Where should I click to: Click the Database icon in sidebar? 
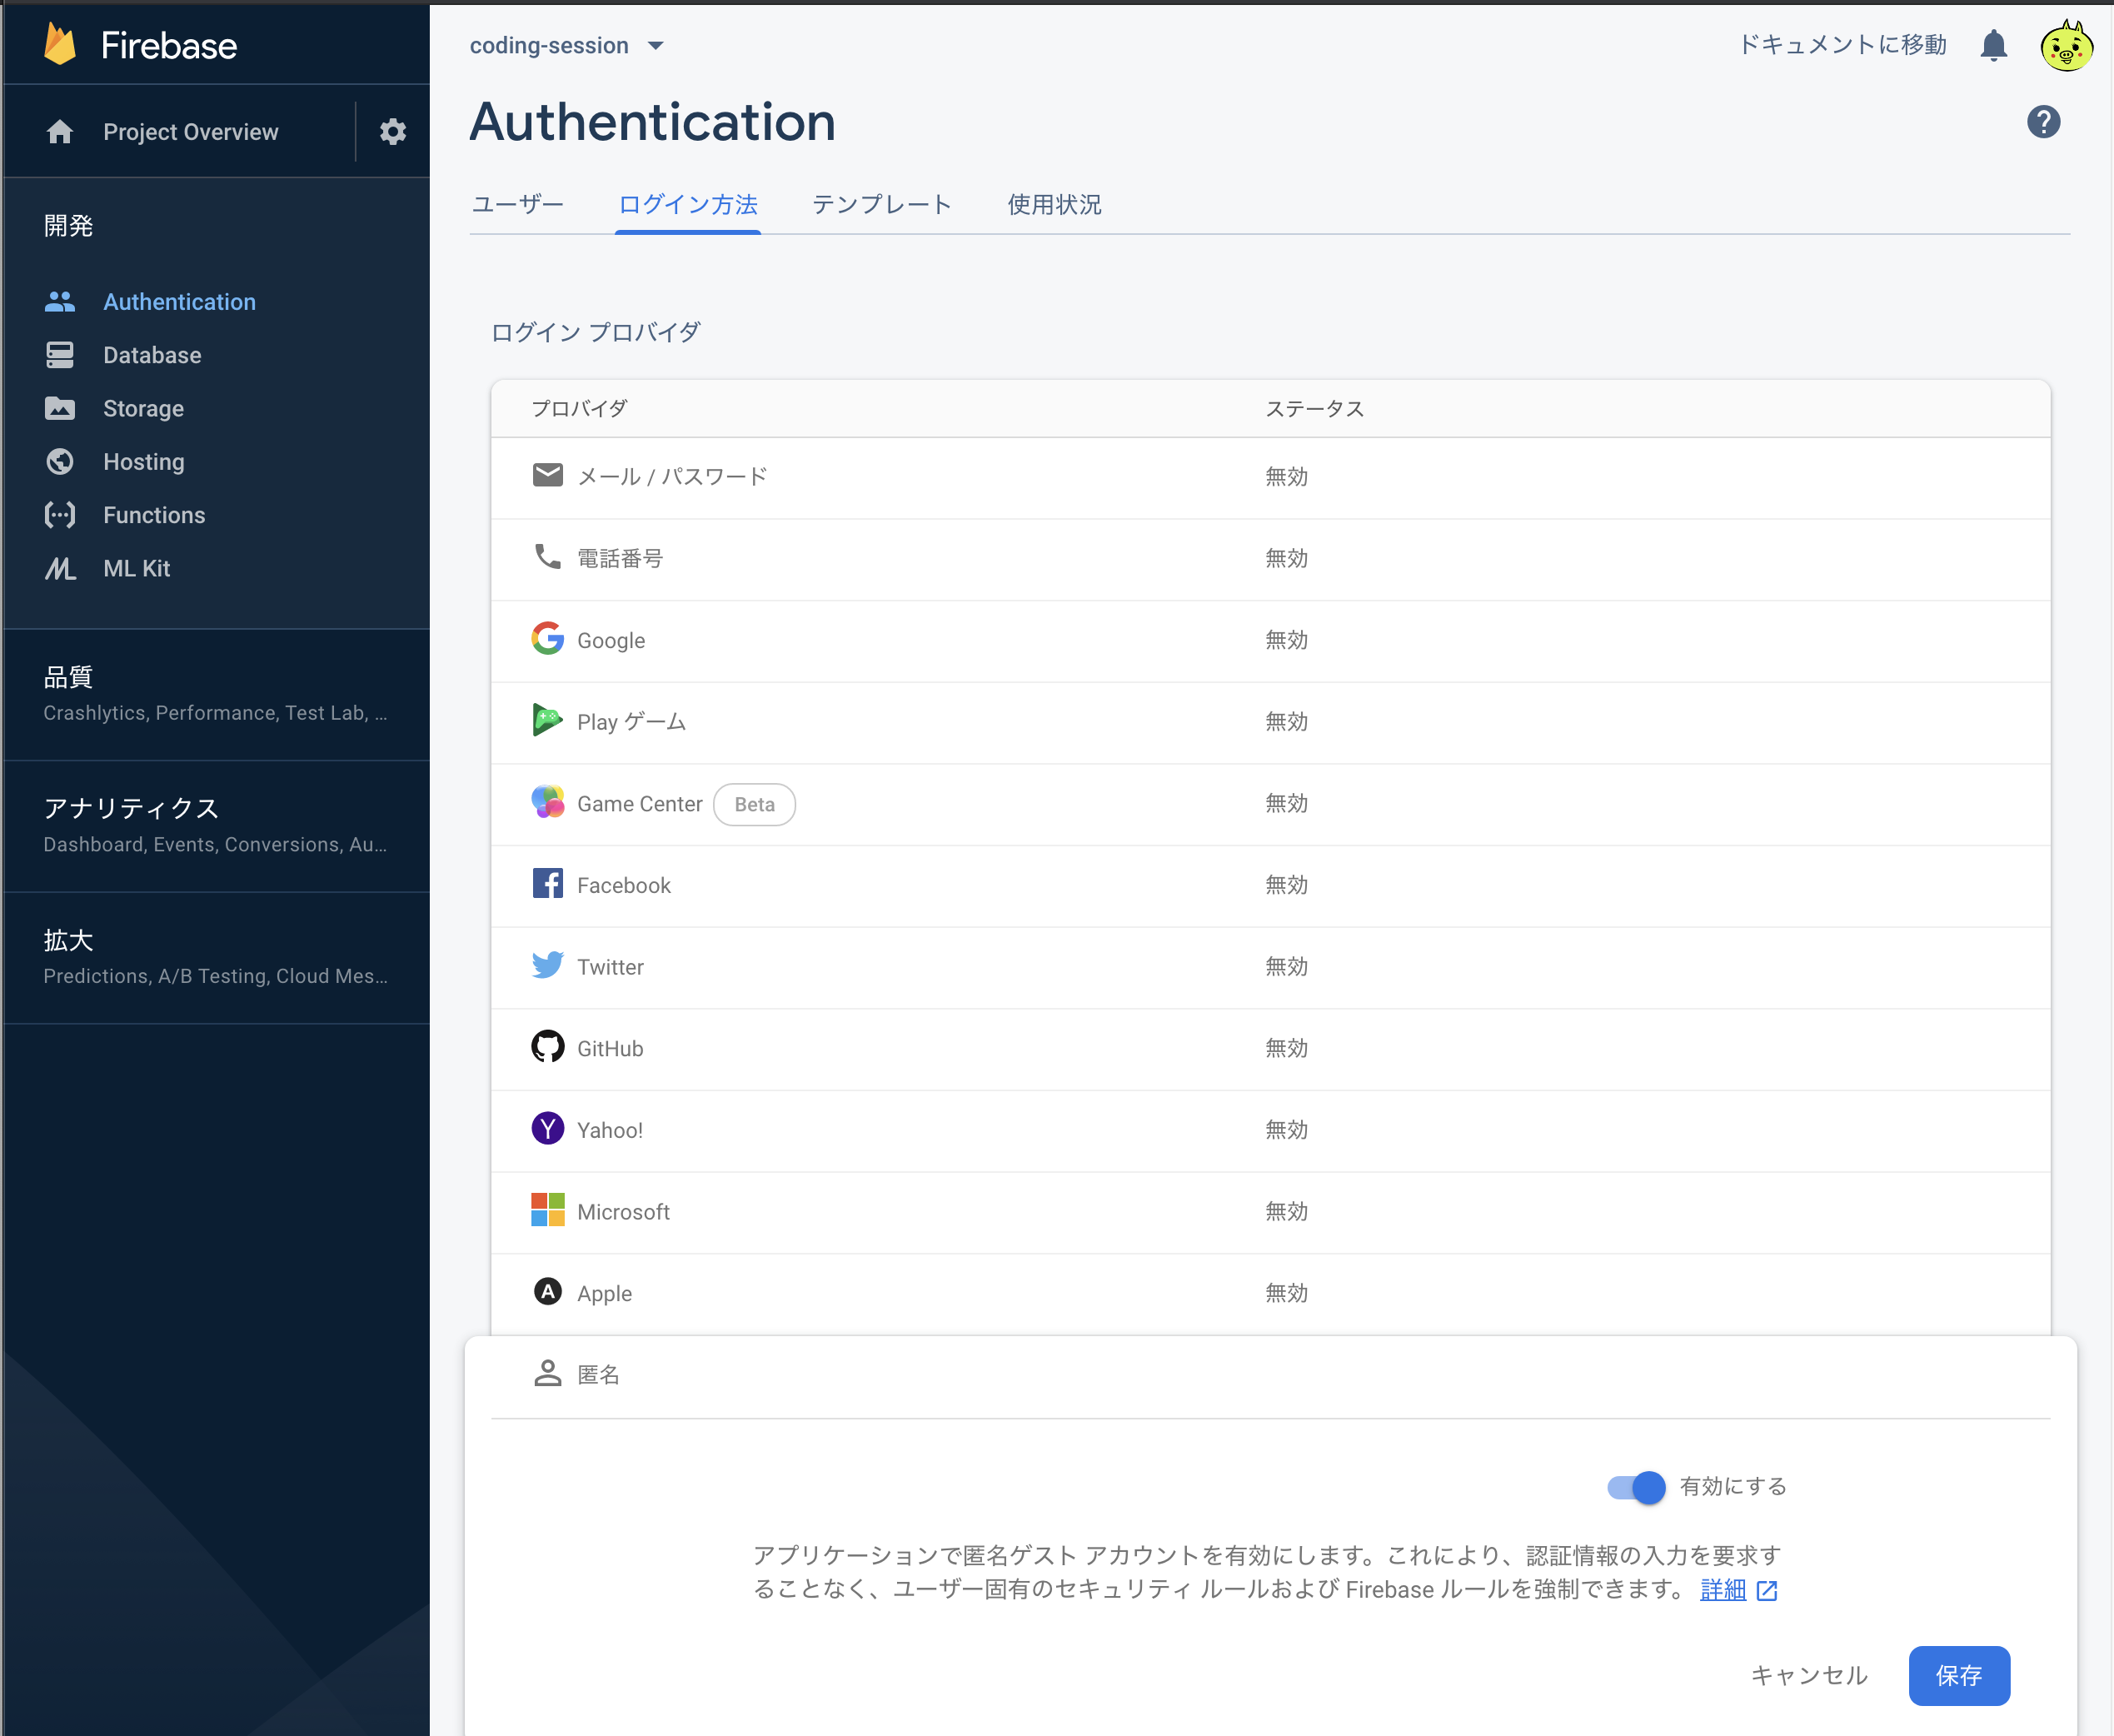click(x=60, y=355)
